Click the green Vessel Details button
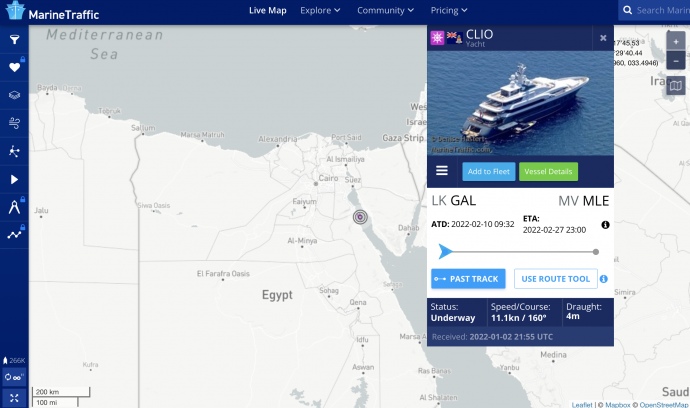 point(548,172)
